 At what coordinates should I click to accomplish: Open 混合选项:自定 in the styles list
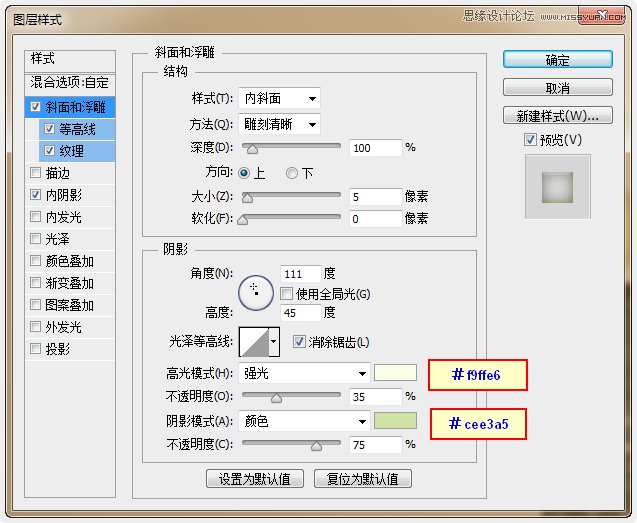coord(70,82)
